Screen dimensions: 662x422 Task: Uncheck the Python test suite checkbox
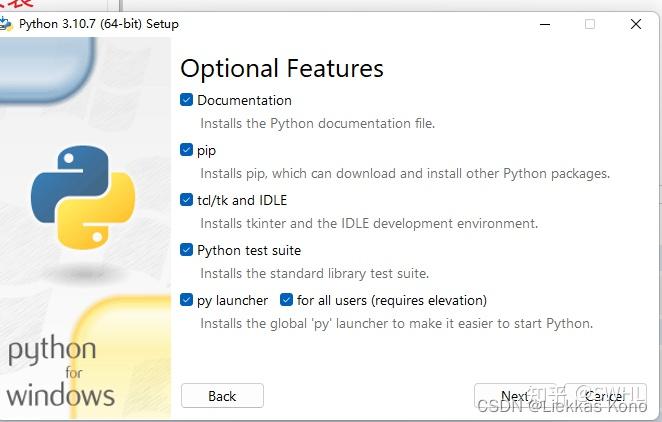(x=187, y=250)
